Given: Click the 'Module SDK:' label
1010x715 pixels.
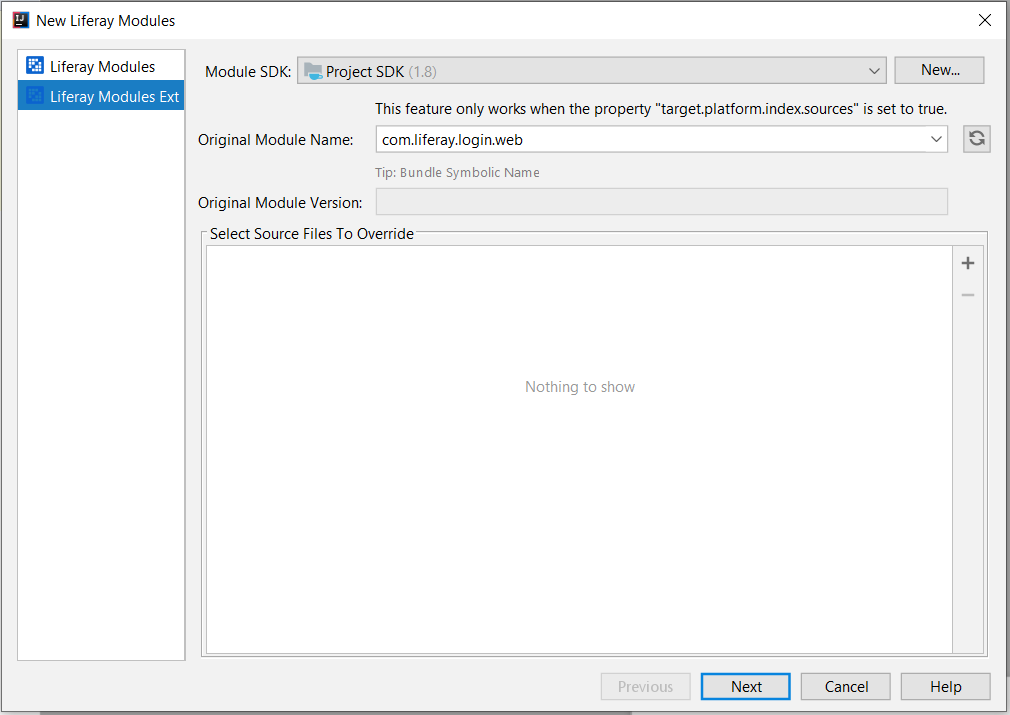Looking at the screenshot, I should tap(248, 72).
